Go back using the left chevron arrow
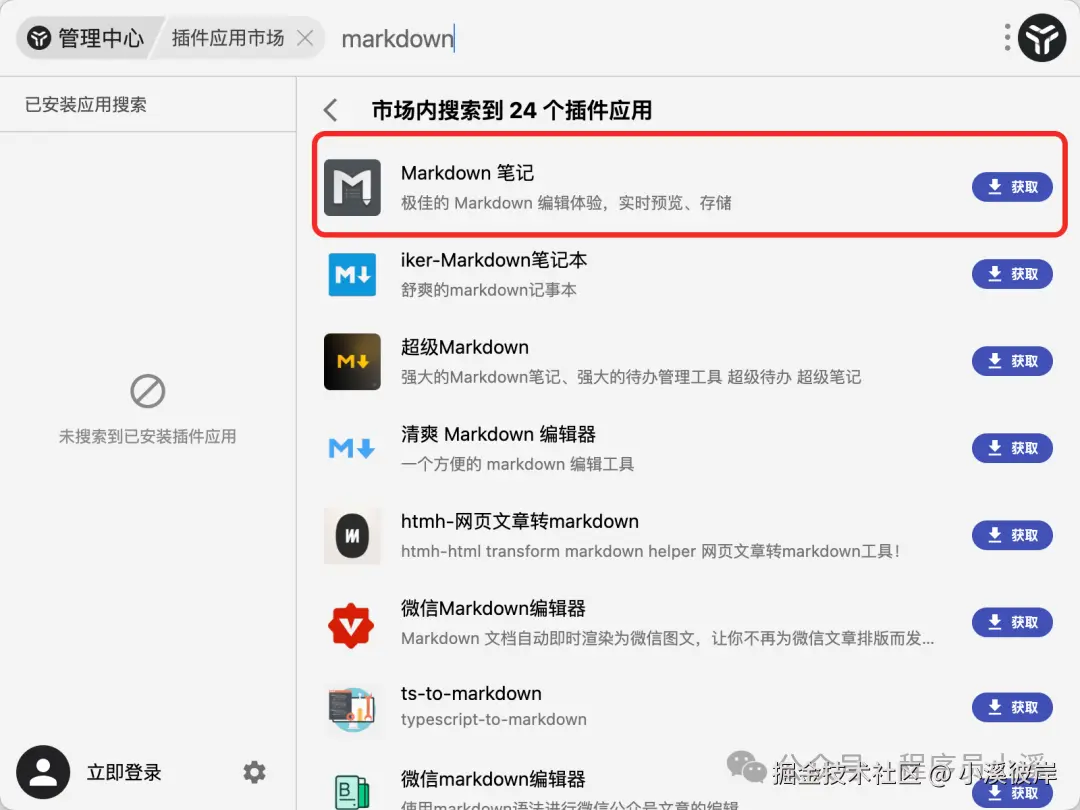Image resolution: width=1080 pixels, height=810 pixels. [331, 110]
